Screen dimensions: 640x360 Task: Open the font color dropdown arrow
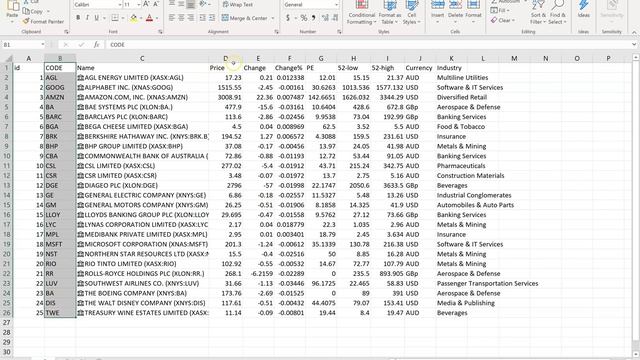(x=157, y=18)
